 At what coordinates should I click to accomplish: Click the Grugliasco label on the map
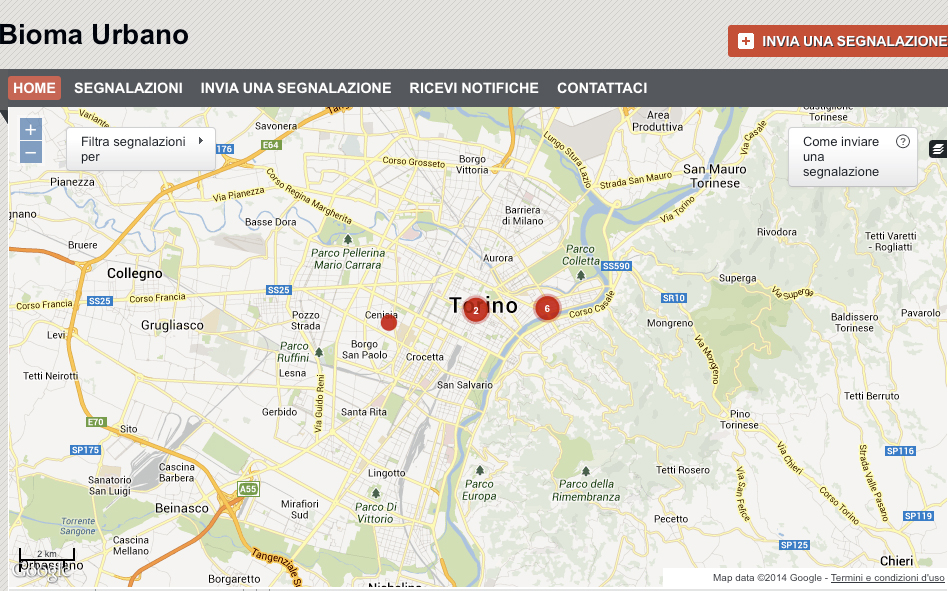[x=172, y=325]
